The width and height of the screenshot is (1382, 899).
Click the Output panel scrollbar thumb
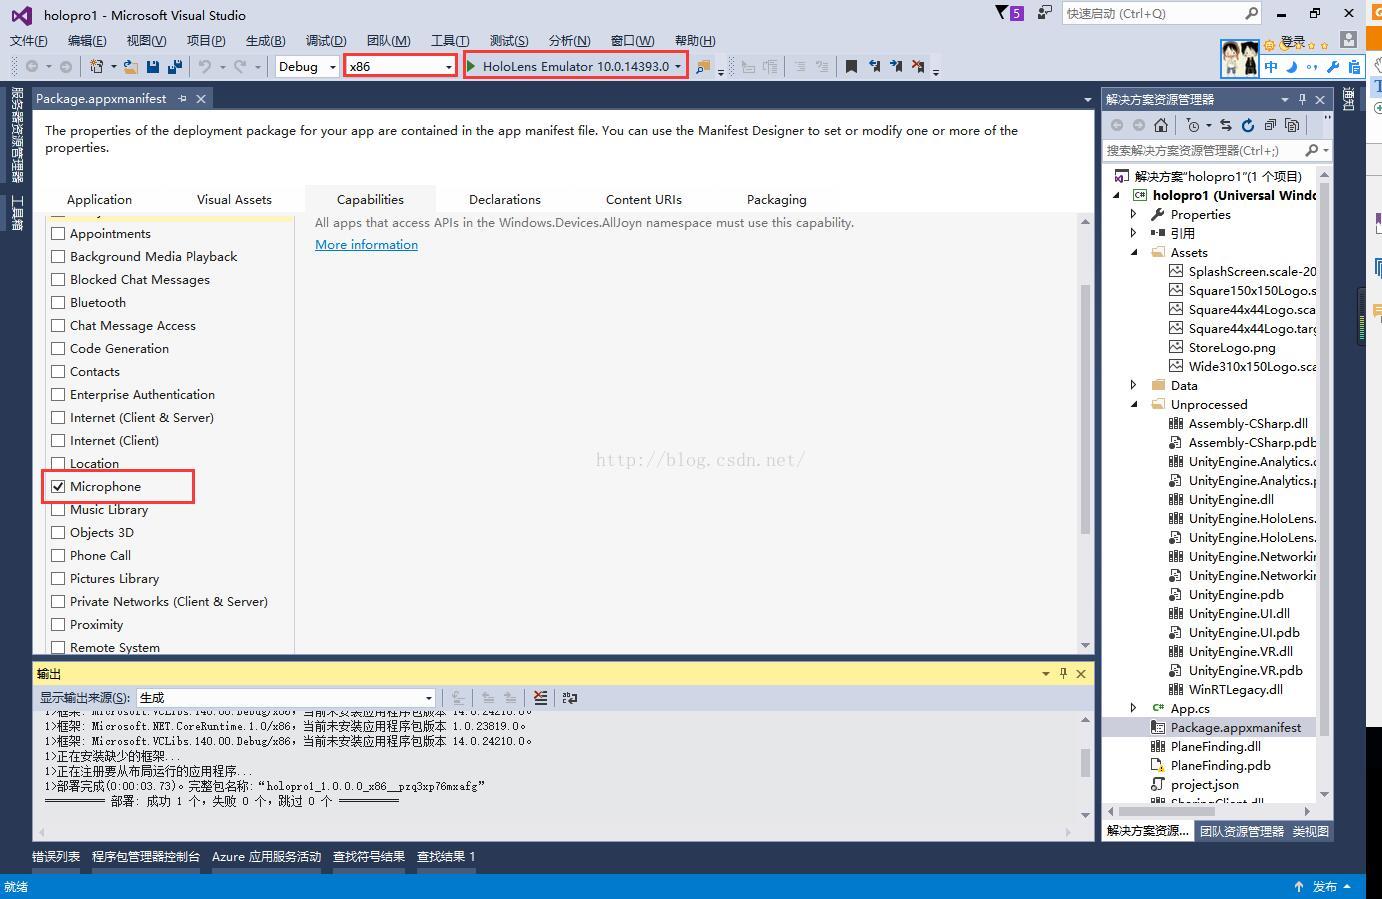pyautogui.click(x=1085, y=763)
